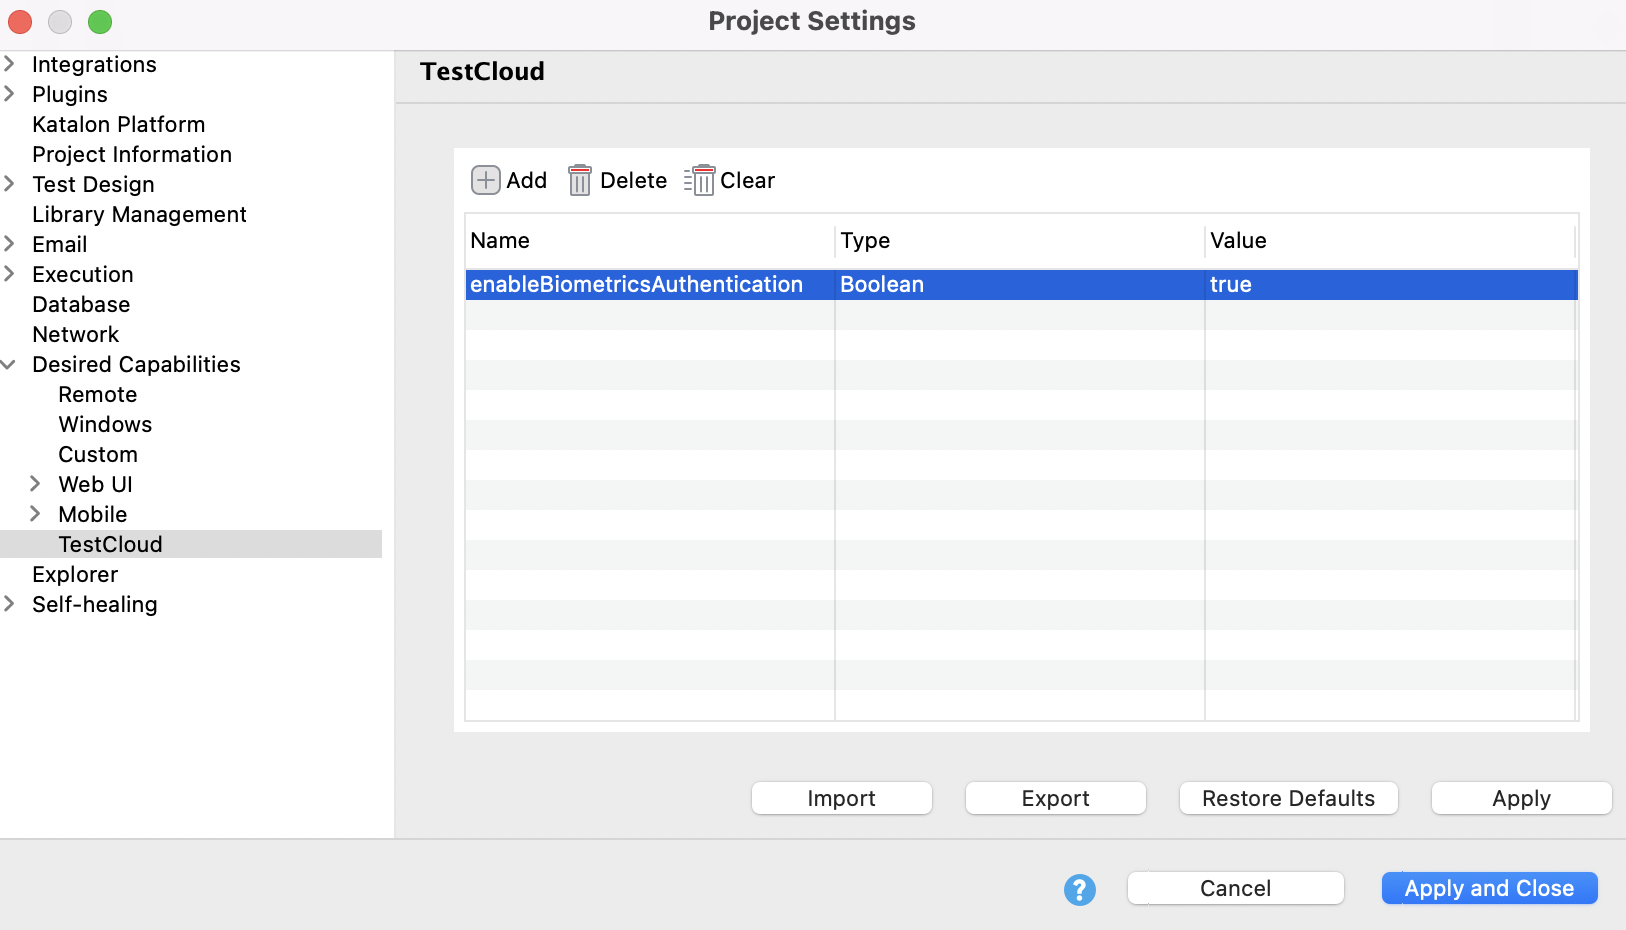Select Mobile label in sidebar

[93, 514]
